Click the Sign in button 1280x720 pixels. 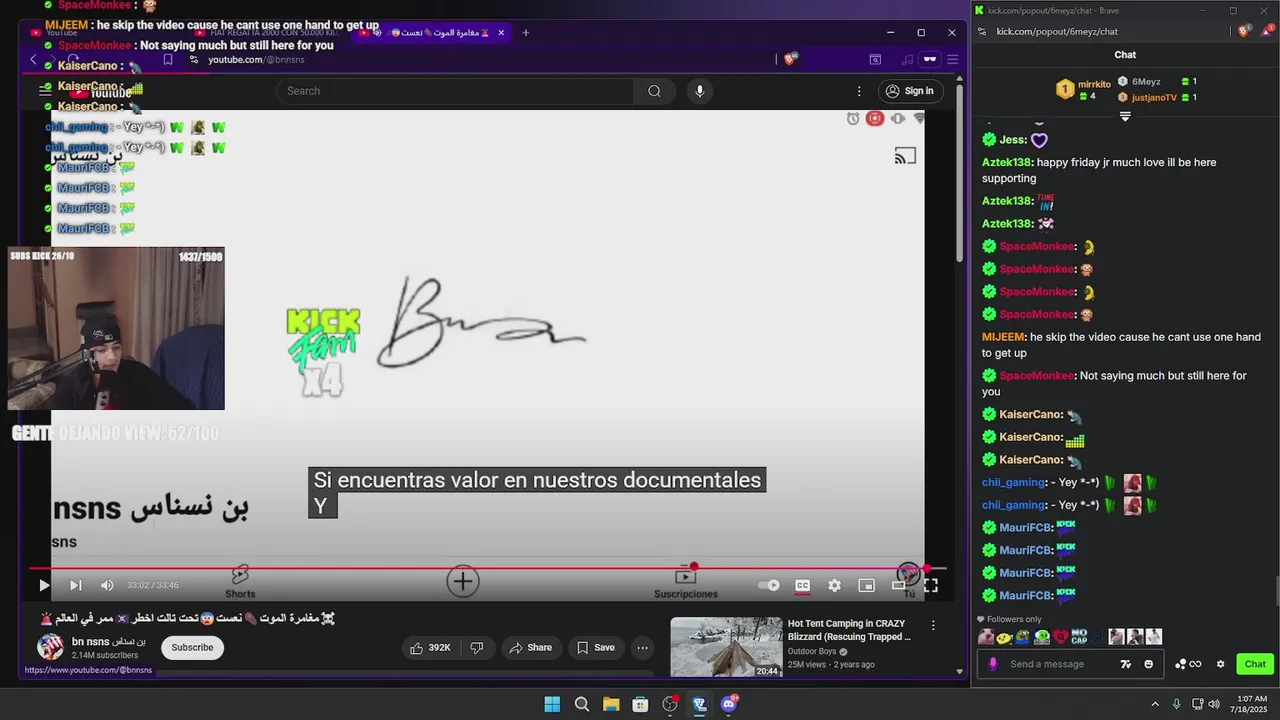point(909,91)
